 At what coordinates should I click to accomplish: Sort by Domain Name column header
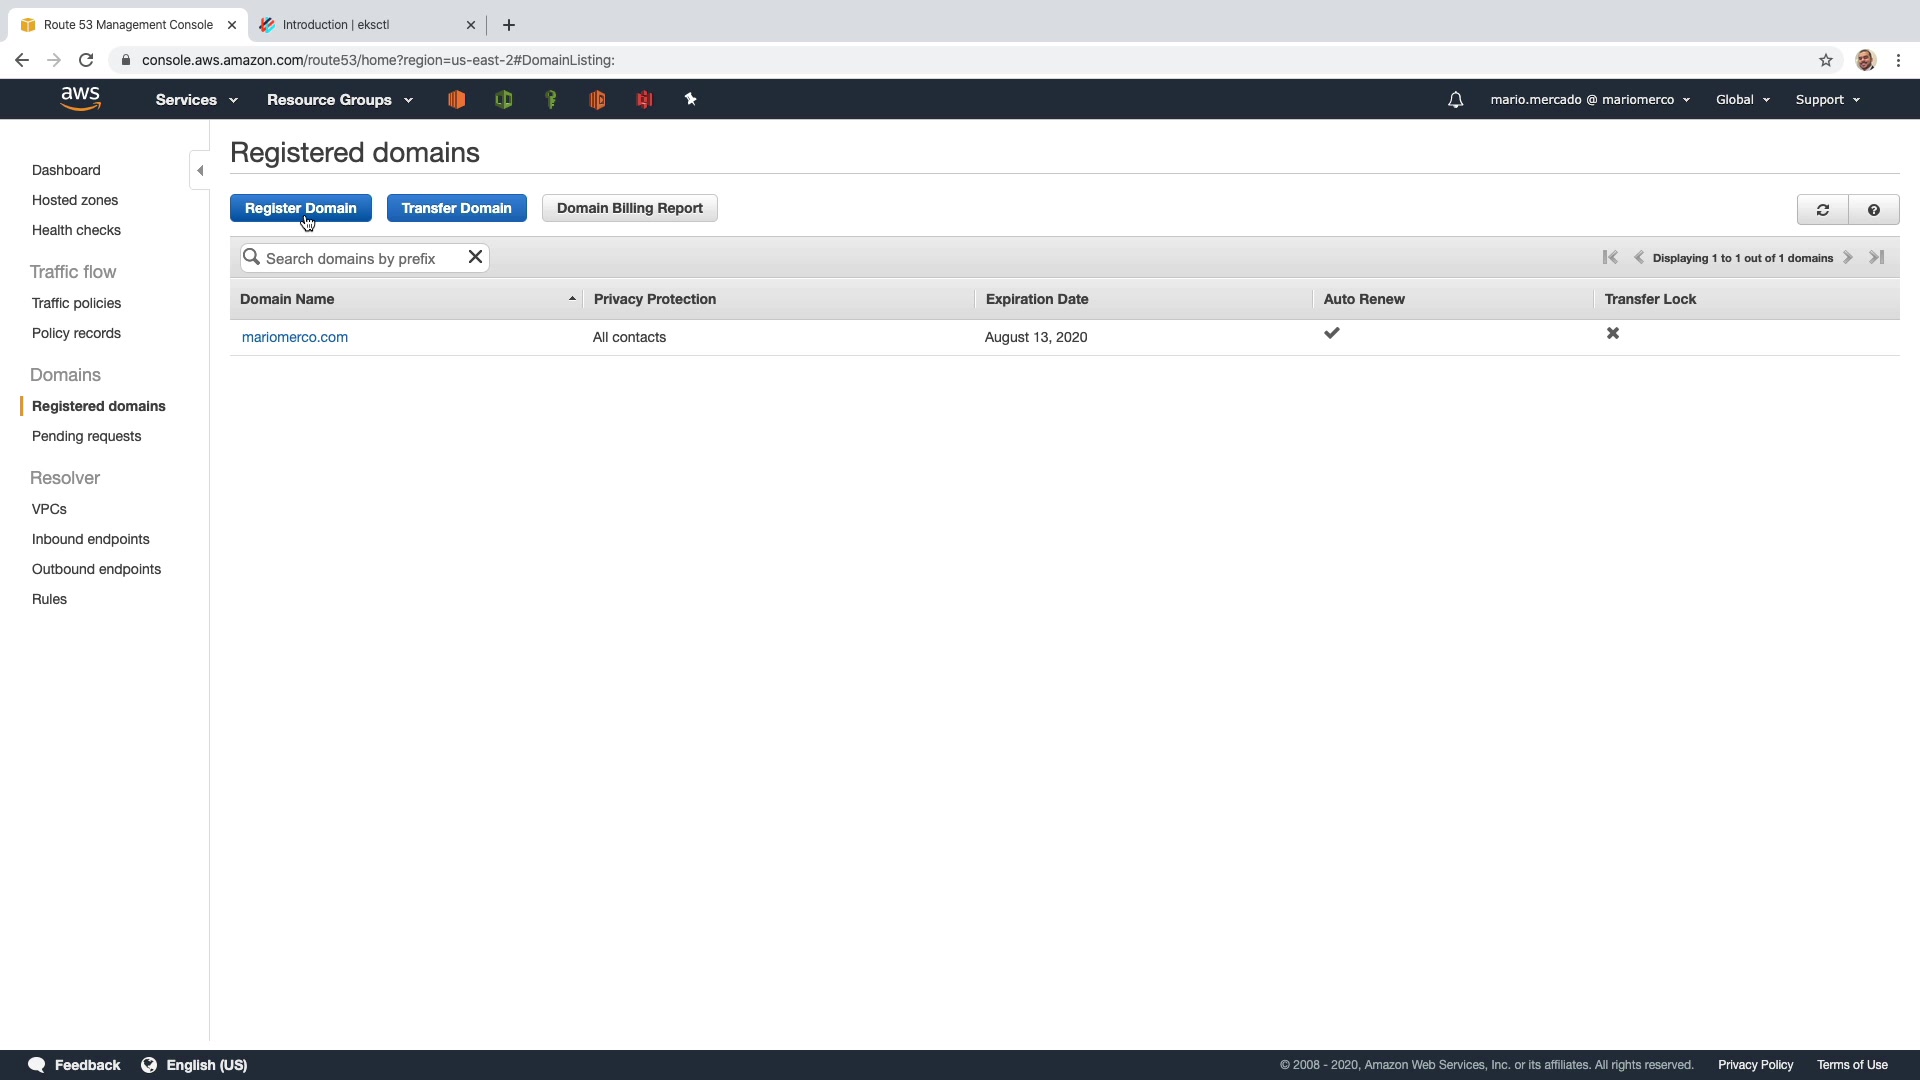(287, 299)
